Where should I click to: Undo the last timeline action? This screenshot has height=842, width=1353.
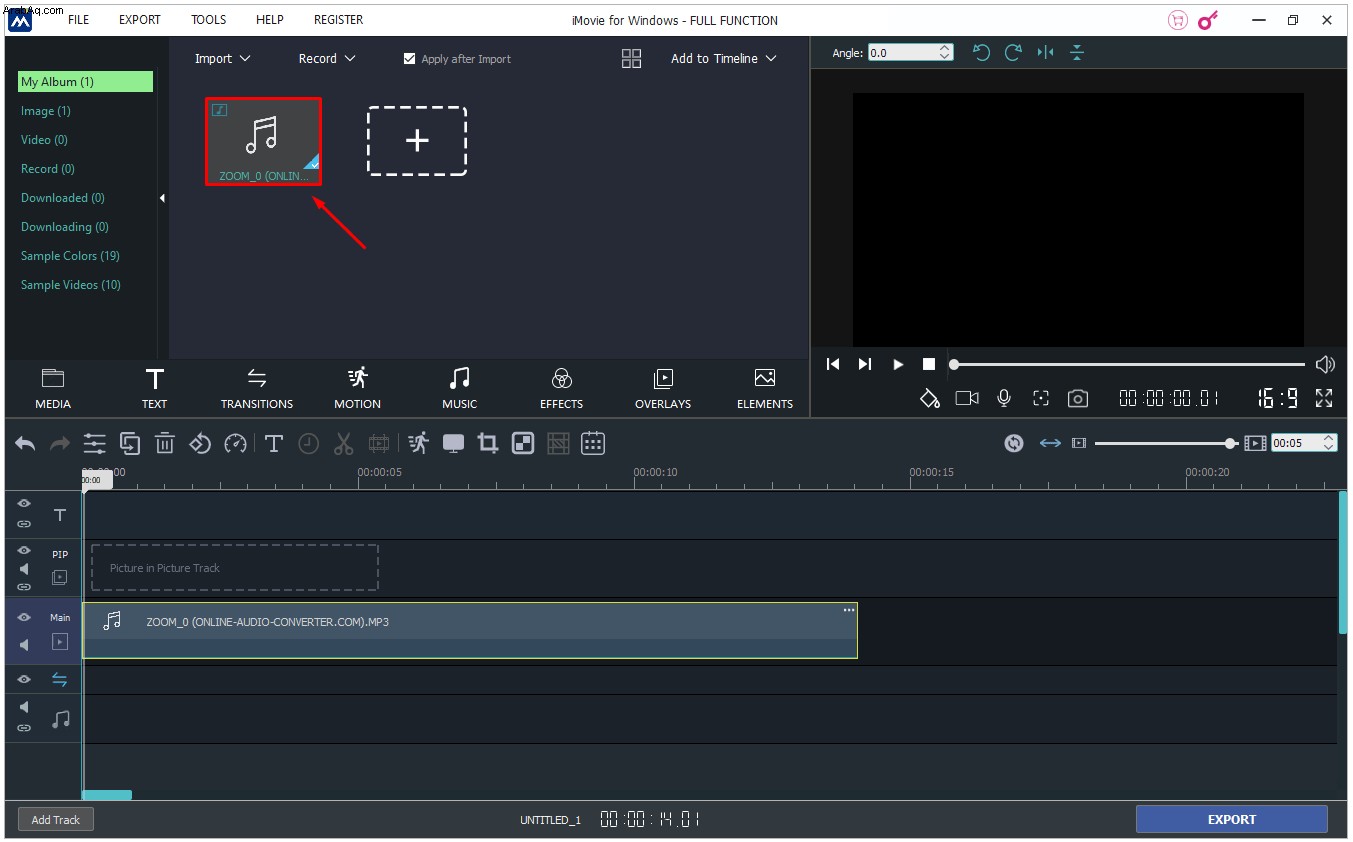click(x=25, y=443)
